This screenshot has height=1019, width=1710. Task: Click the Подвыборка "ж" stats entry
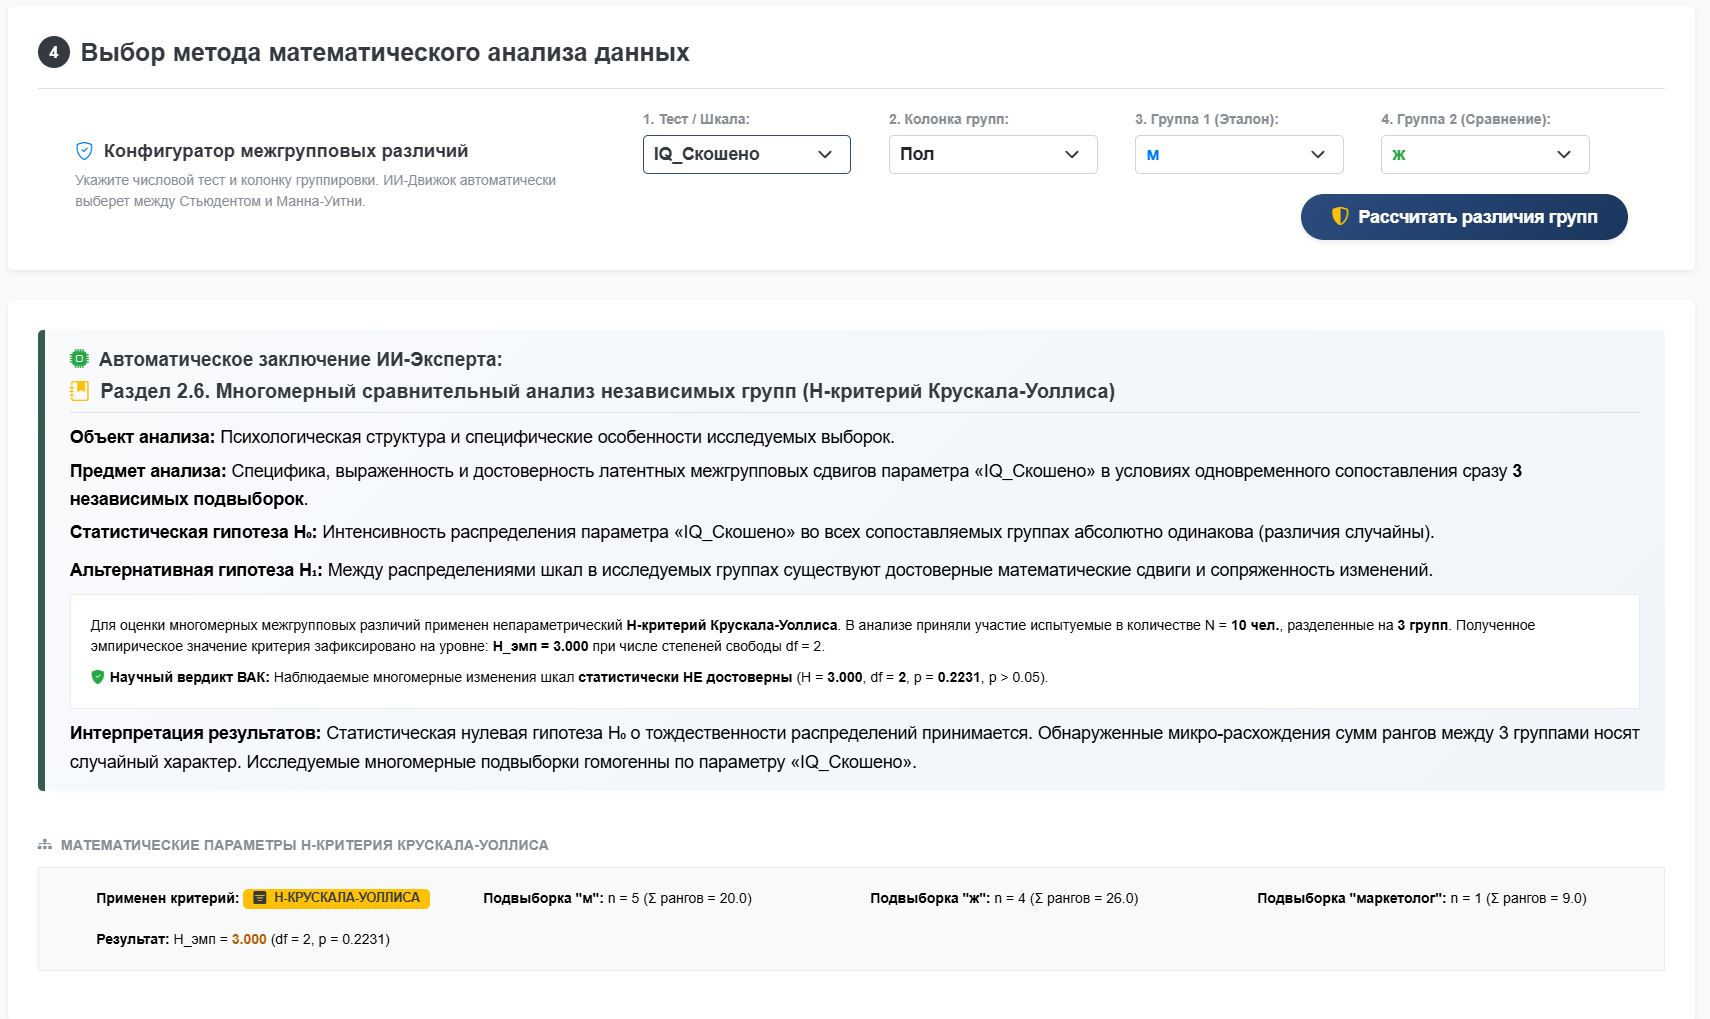pyautogui.click(x=1004, y=898)
